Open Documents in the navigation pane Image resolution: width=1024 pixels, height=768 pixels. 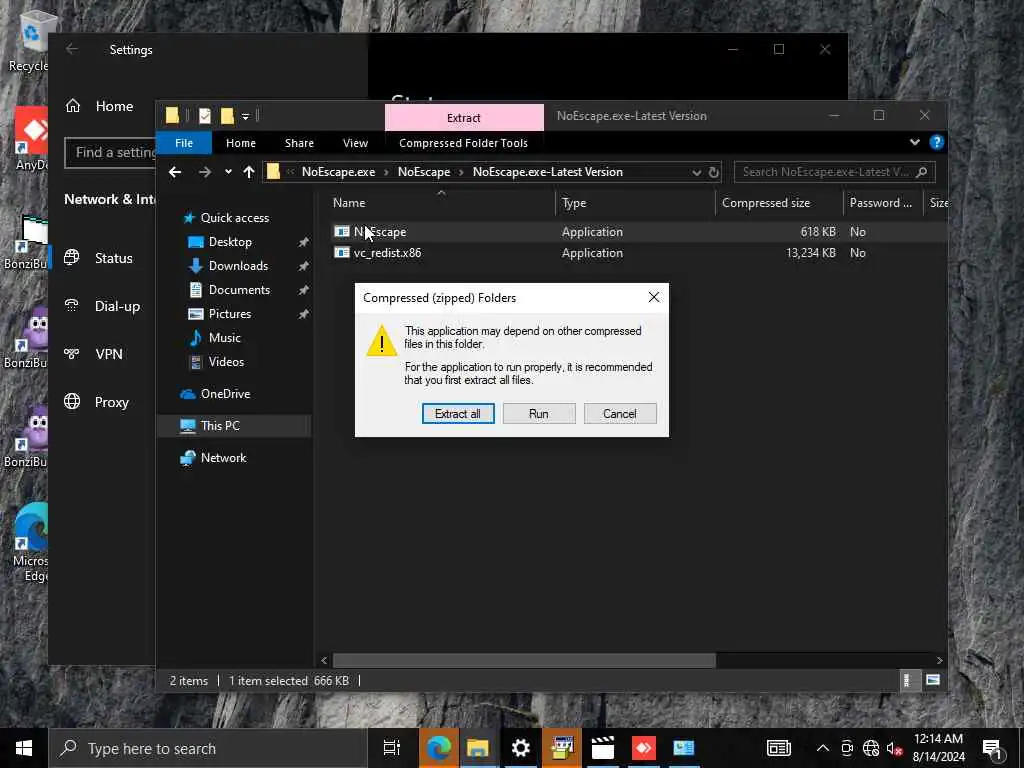[239, 290]
